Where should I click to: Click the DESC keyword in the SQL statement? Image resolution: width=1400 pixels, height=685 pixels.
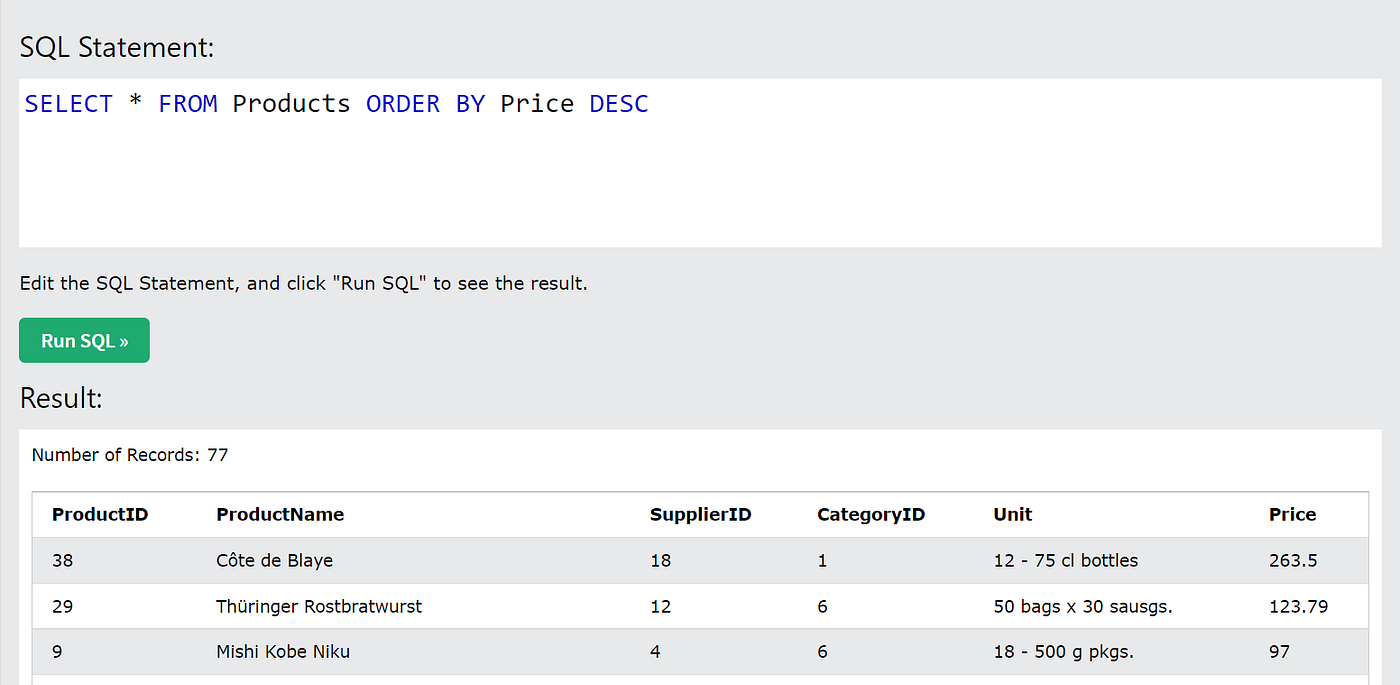coord(618,103)
